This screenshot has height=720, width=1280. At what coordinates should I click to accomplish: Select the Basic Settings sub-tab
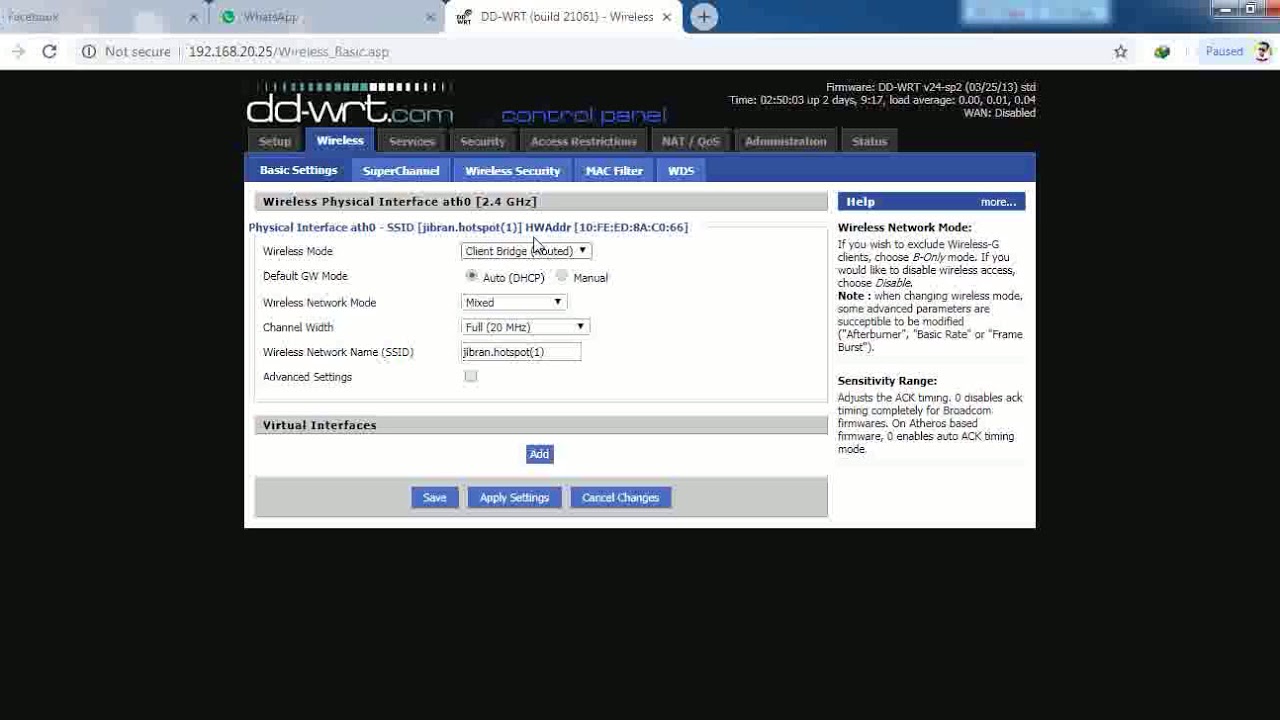pyautogui.click(x=299, y=170)
